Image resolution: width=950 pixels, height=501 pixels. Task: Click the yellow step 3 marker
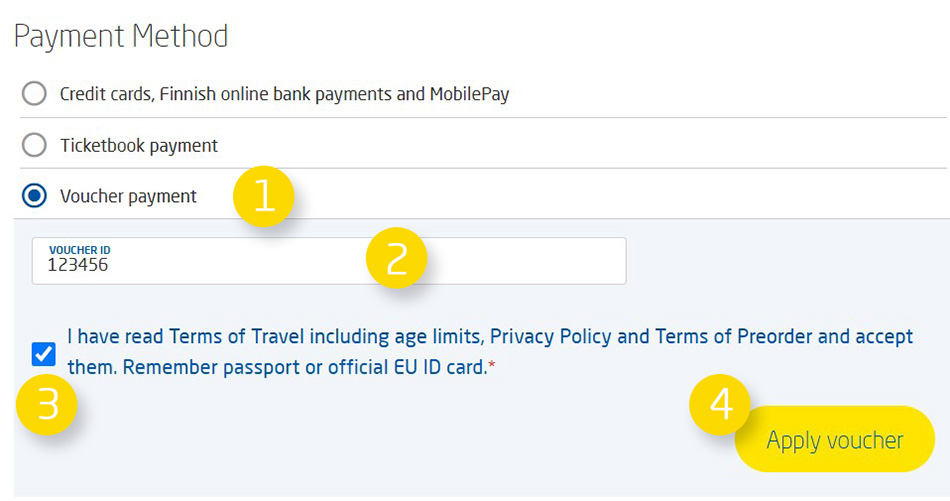[47, 404]
